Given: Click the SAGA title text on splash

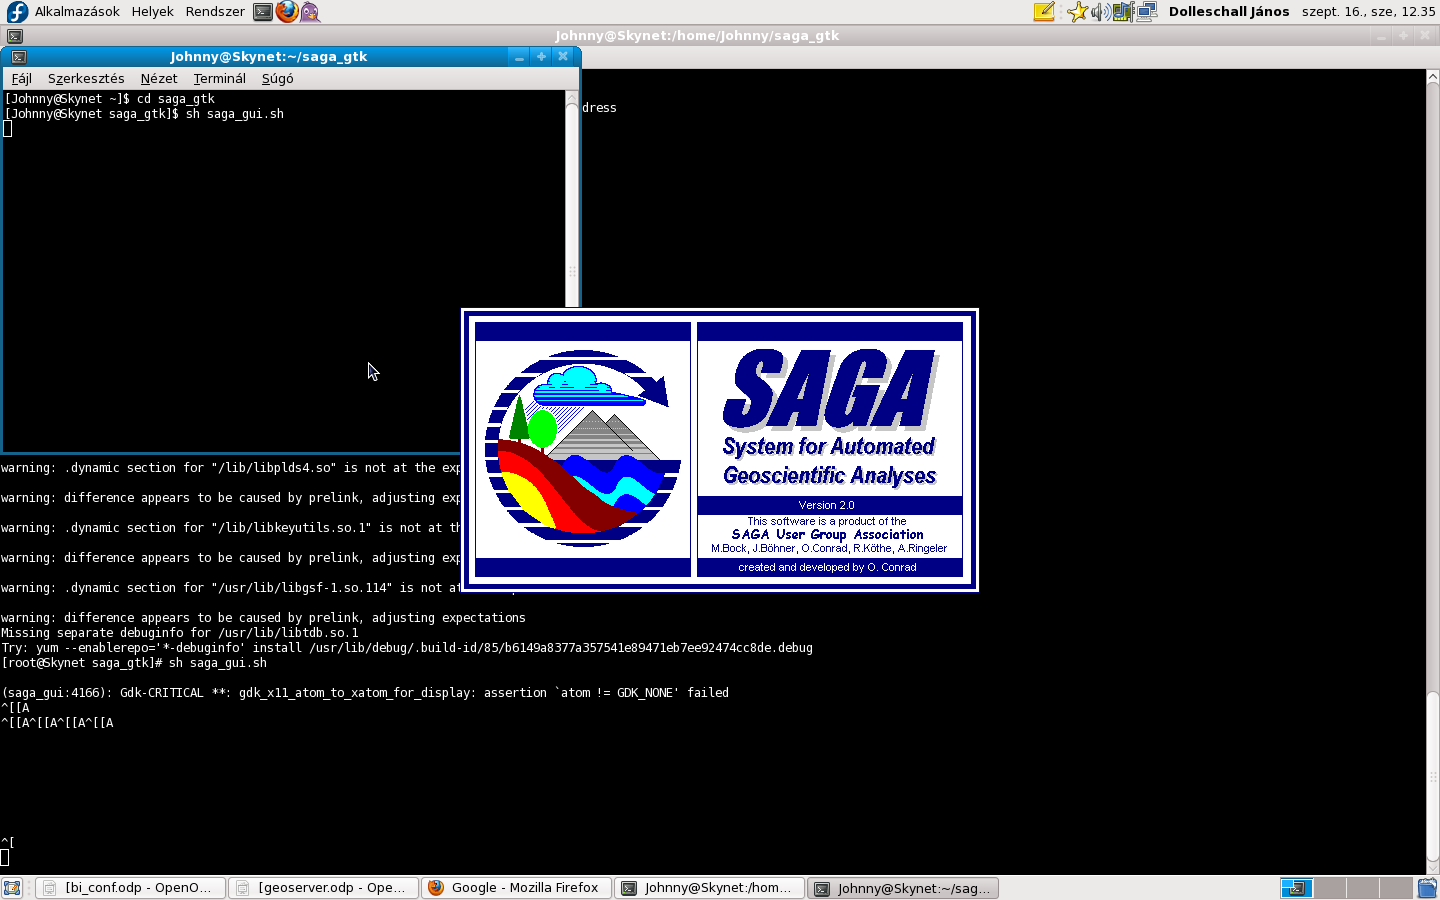Looking at the screenshot, I should [830, 389].
